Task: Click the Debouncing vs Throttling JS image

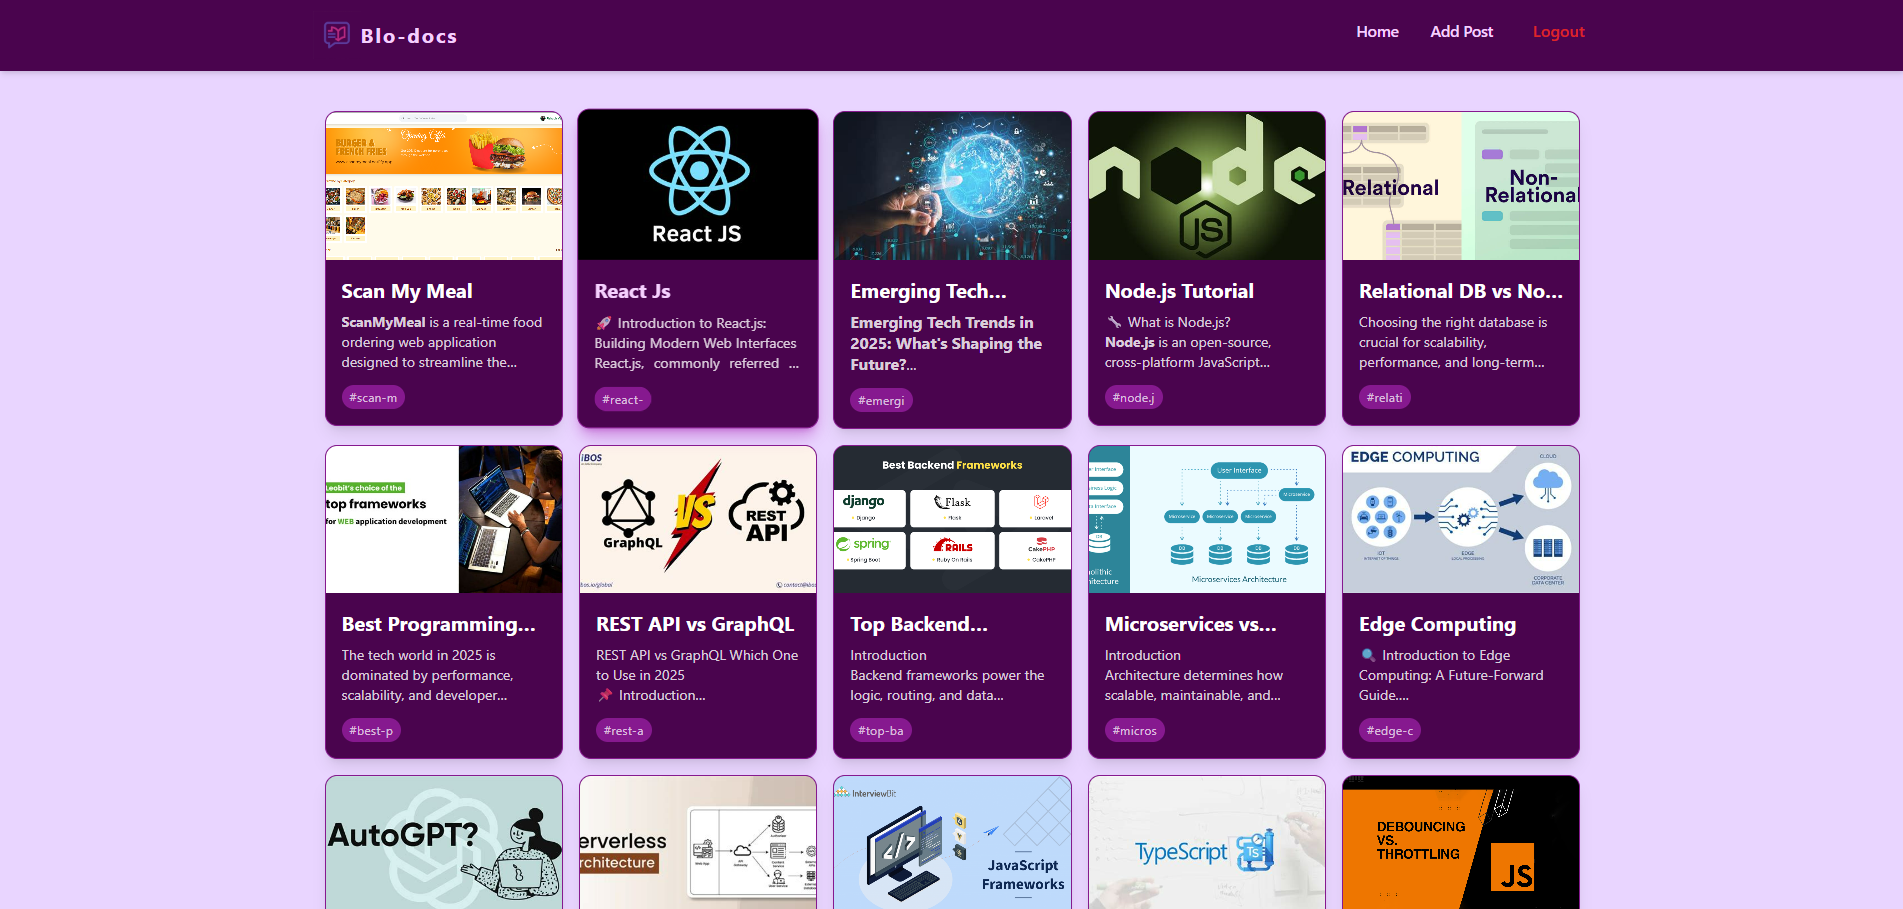Action: (x=1460, y=843)
